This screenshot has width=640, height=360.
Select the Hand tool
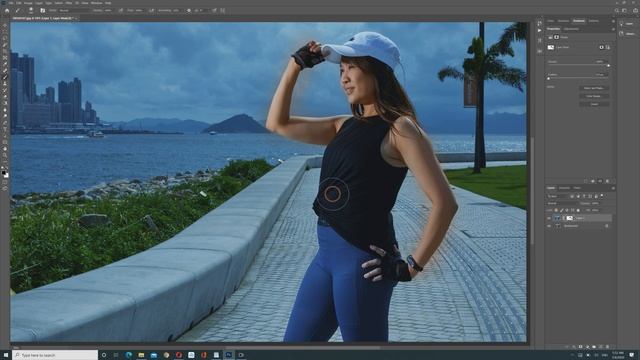pyautogui.click(x=5, y=149)
